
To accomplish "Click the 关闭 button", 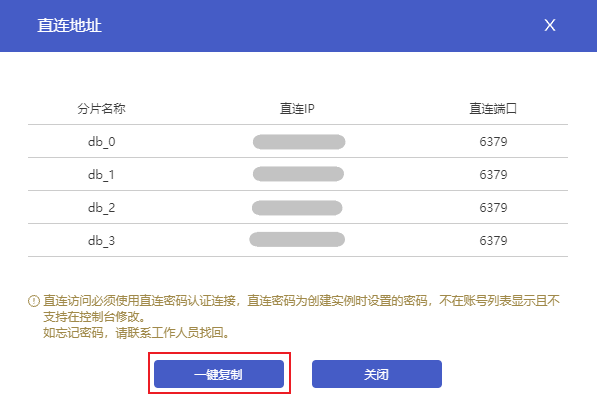I will point(377,374).
